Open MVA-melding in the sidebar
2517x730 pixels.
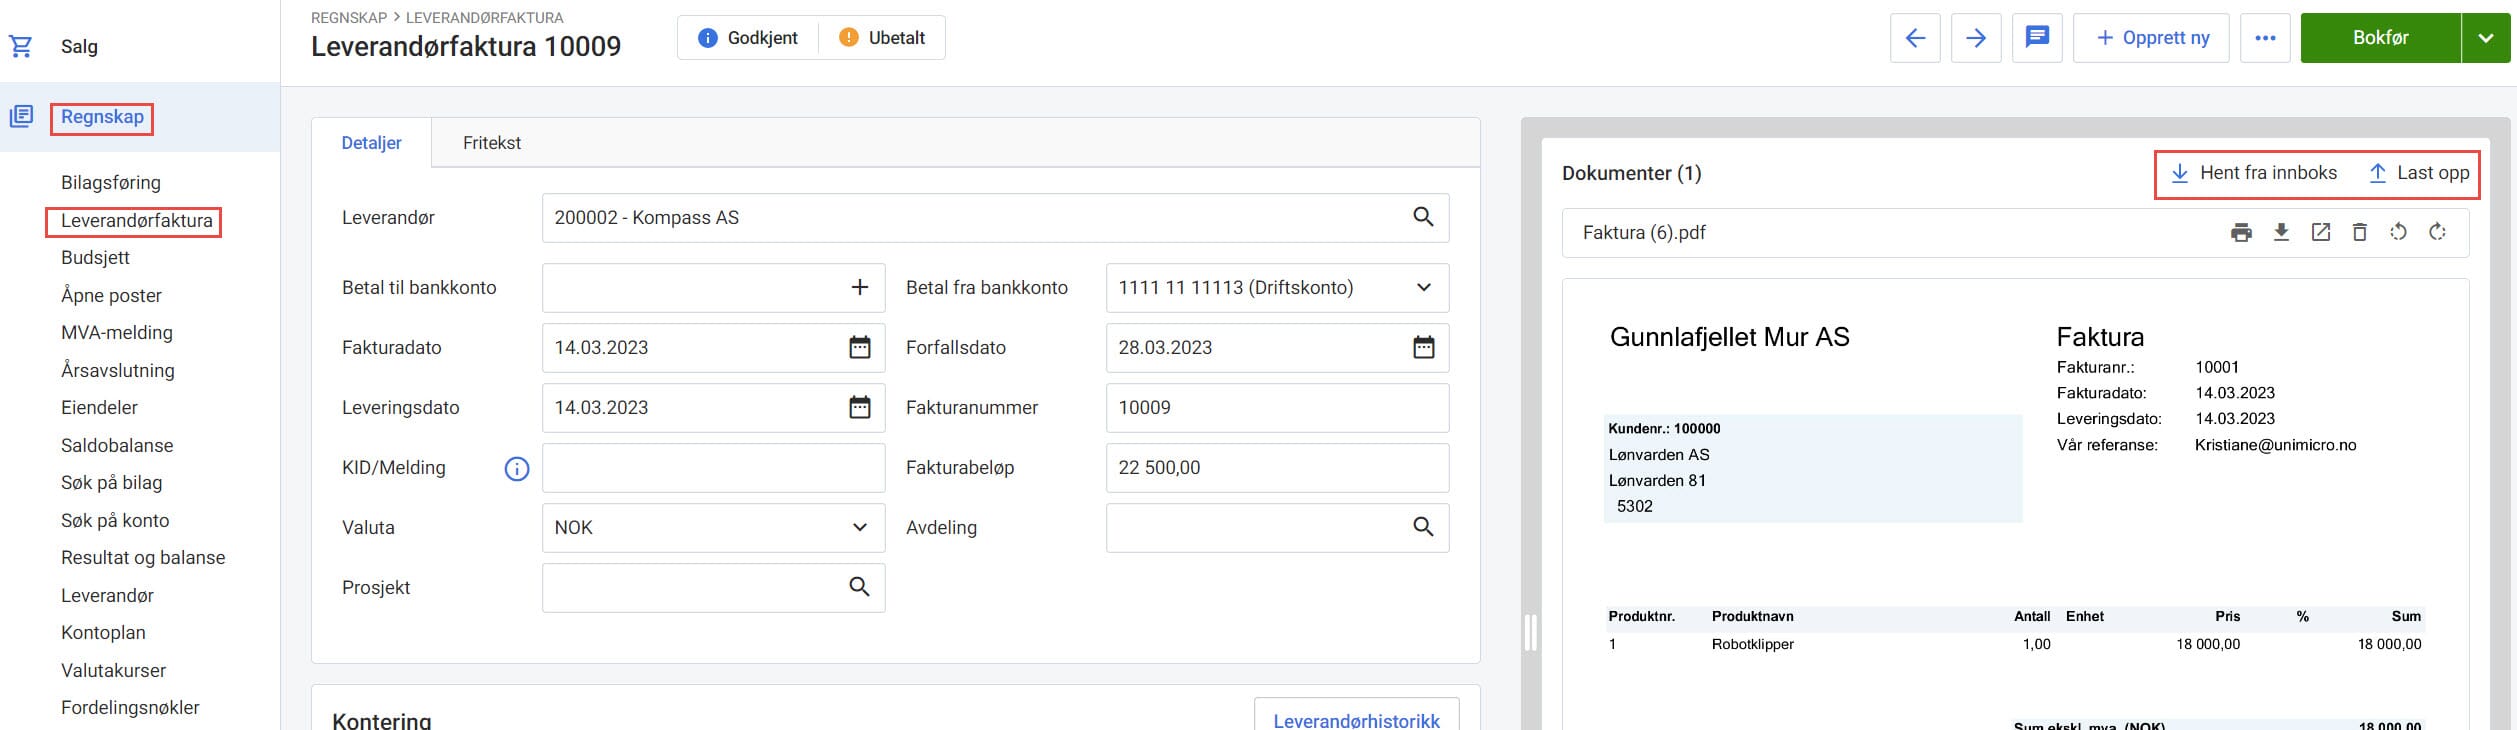[116, 332]
